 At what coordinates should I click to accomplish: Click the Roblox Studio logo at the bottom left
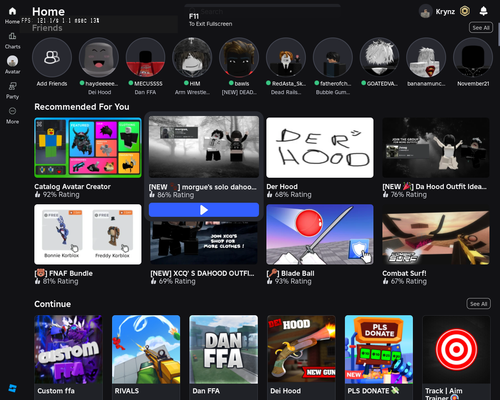(12, 388)
